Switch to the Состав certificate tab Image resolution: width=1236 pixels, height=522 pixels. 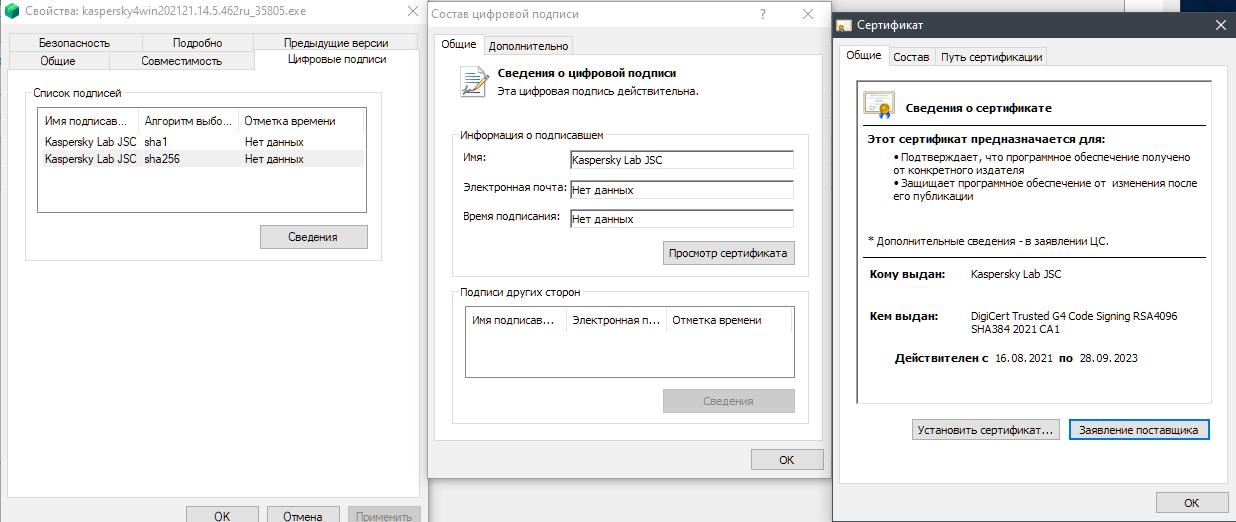tap(911, 57)
